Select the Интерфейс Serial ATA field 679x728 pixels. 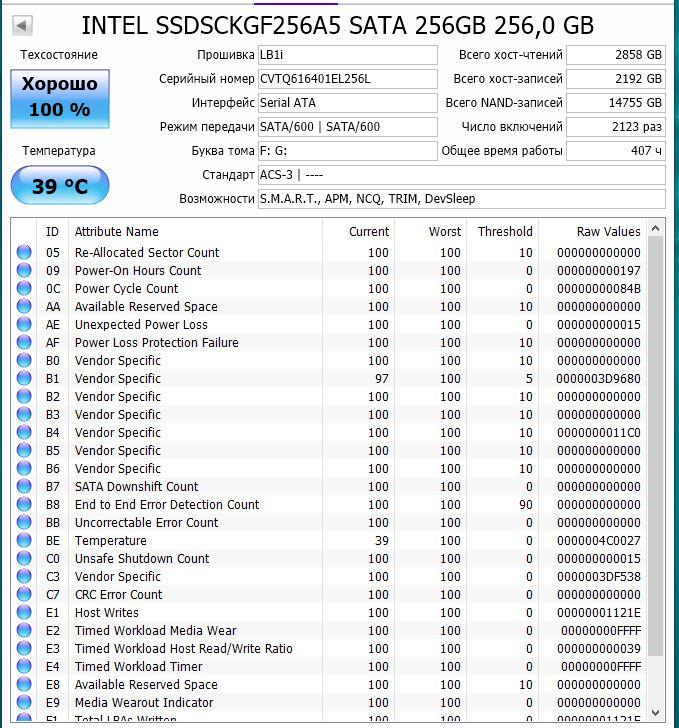click(x=347, y=103)
